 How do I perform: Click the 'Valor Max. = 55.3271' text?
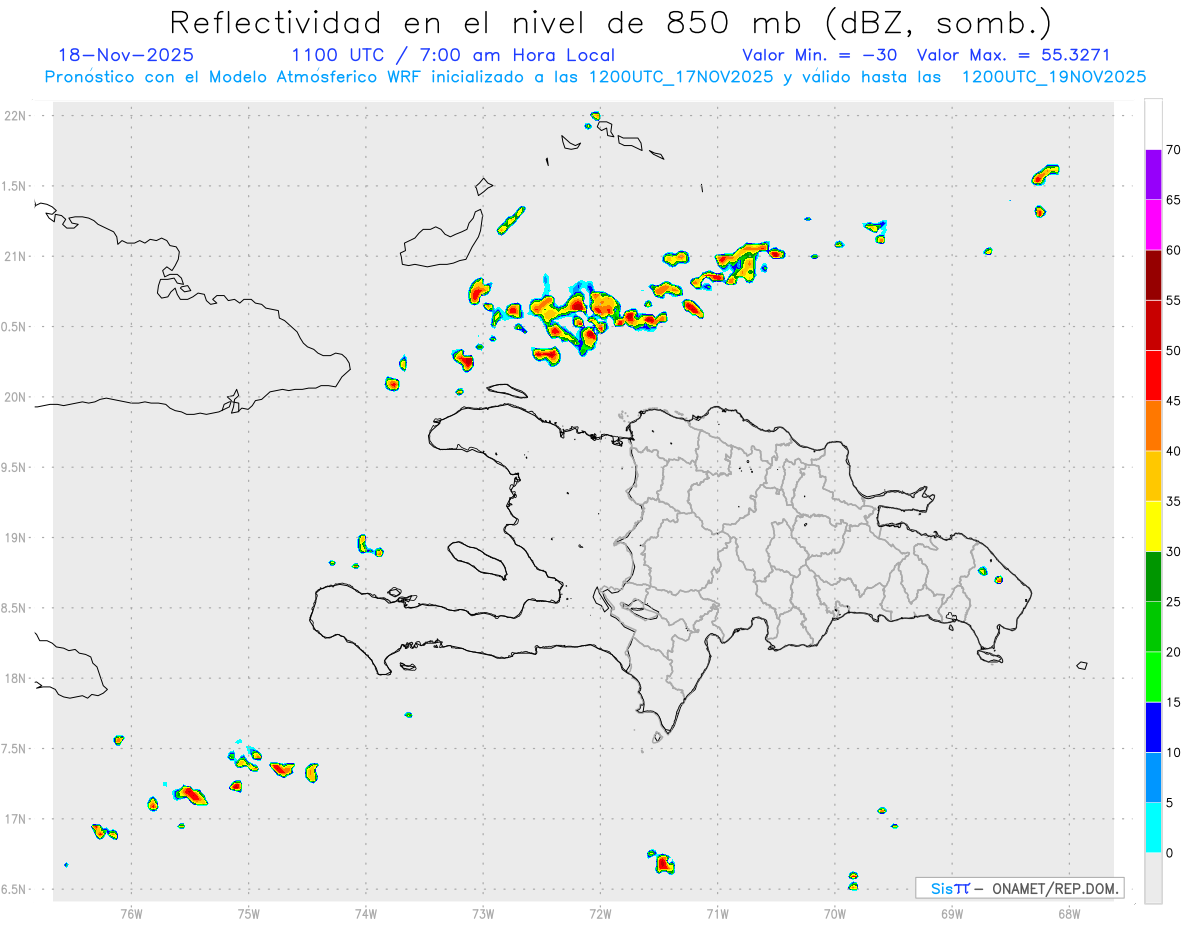tap(1014, 55)
